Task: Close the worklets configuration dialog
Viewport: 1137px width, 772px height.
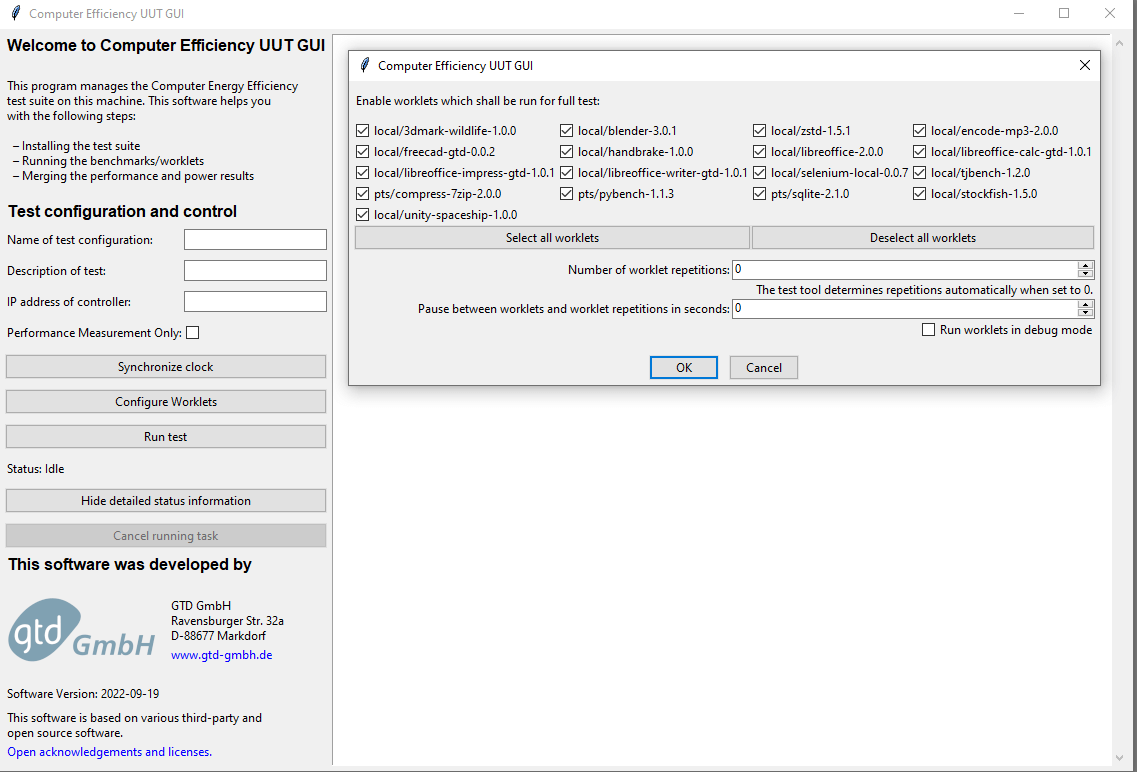Action: [x=1085, y=65]
